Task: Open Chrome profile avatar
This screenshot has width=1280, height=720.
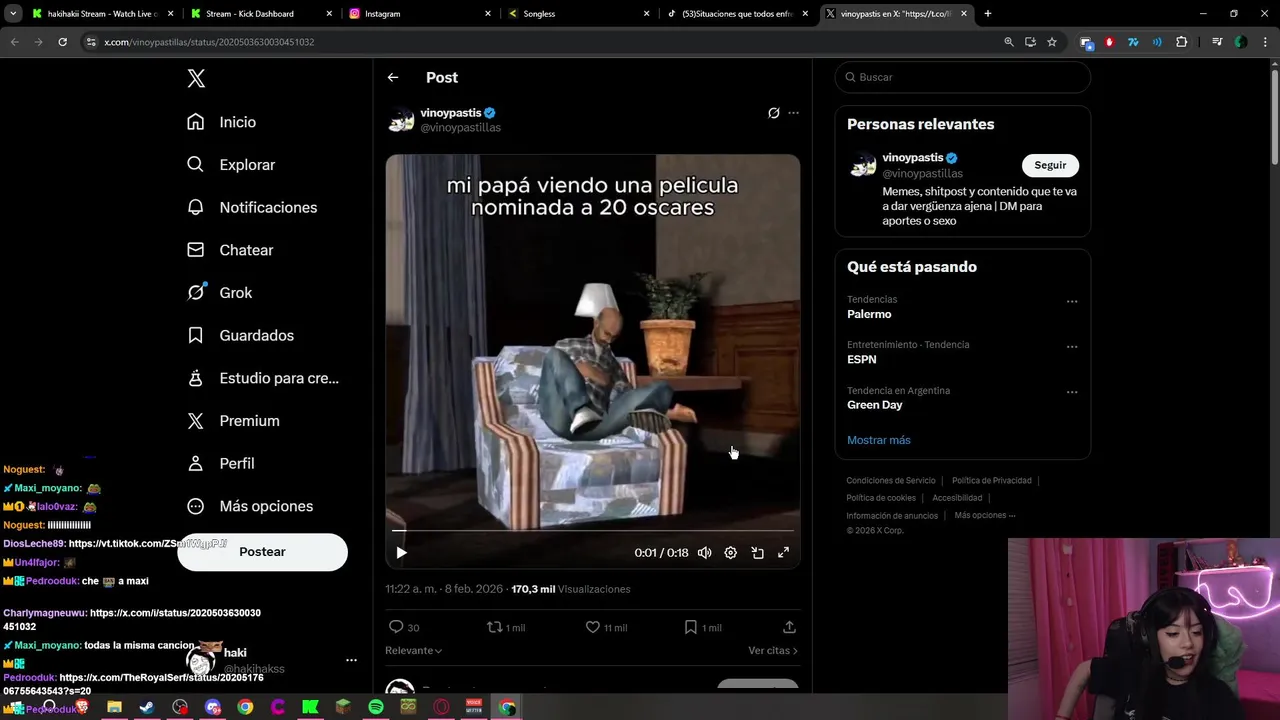Action: point(1240,42)
